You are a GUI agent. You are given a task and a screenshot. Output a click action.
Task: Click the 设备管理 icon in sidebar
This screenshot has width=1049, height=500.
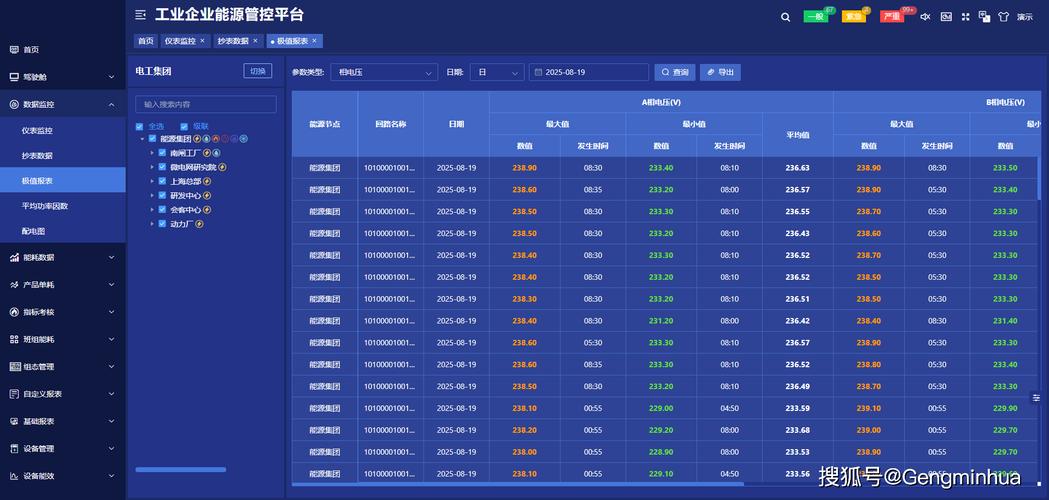(14, 448)
